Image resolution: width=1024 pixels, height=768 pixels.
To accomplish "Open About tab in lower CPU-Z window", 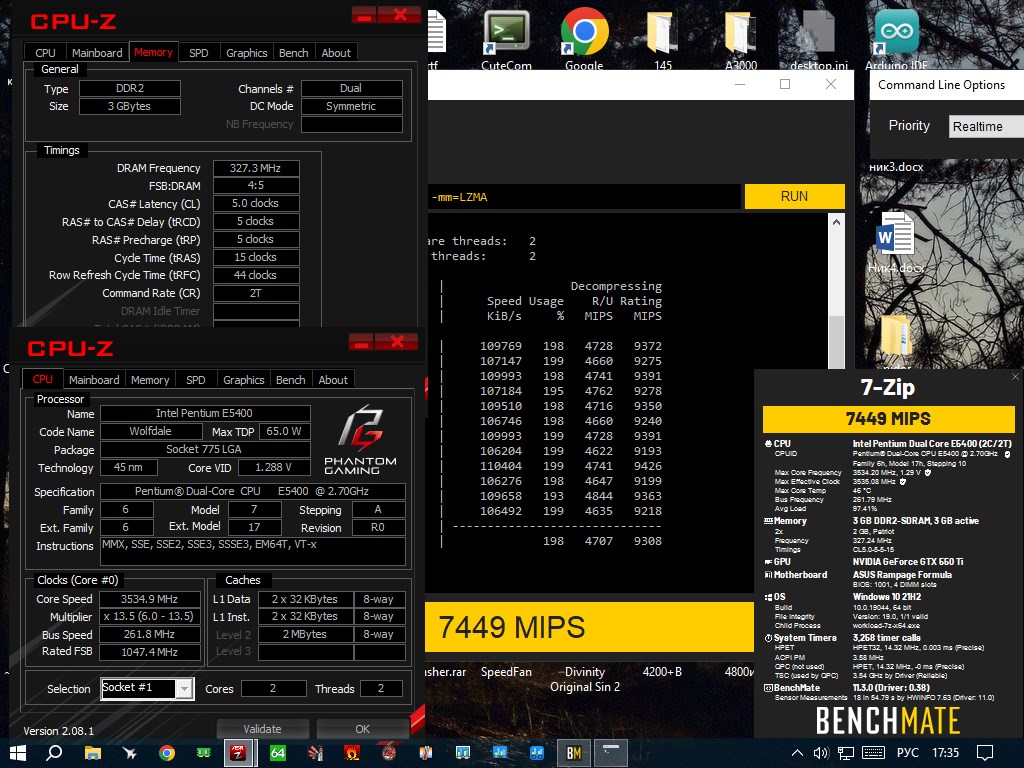I will (333, 379).
